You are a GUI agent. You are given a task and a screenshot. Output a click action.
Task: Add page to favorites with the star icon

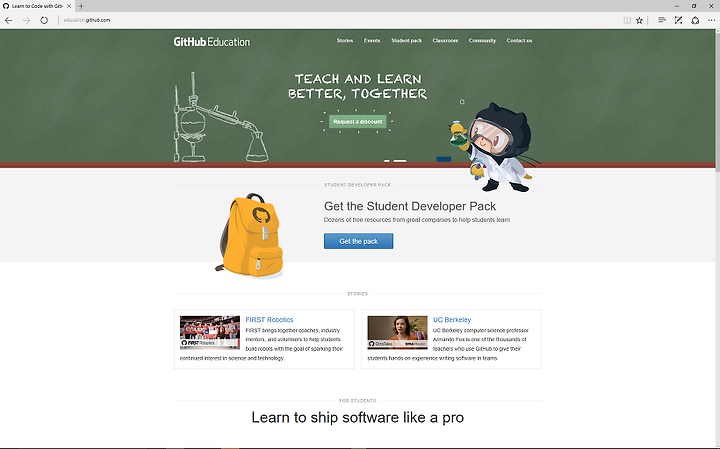pyautogui.click(x=639, y=20)
